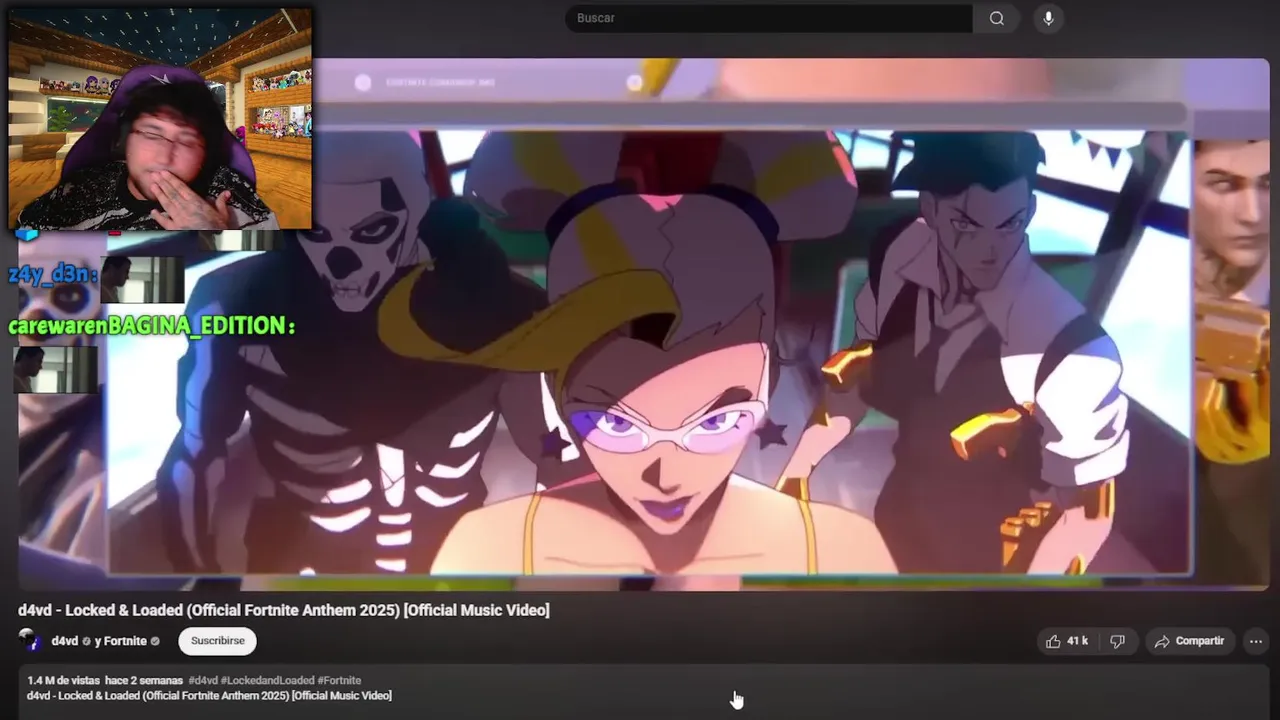
Task: Open the d4vd channel avatar
Action: pyautogui.click(x=31, y=641)
